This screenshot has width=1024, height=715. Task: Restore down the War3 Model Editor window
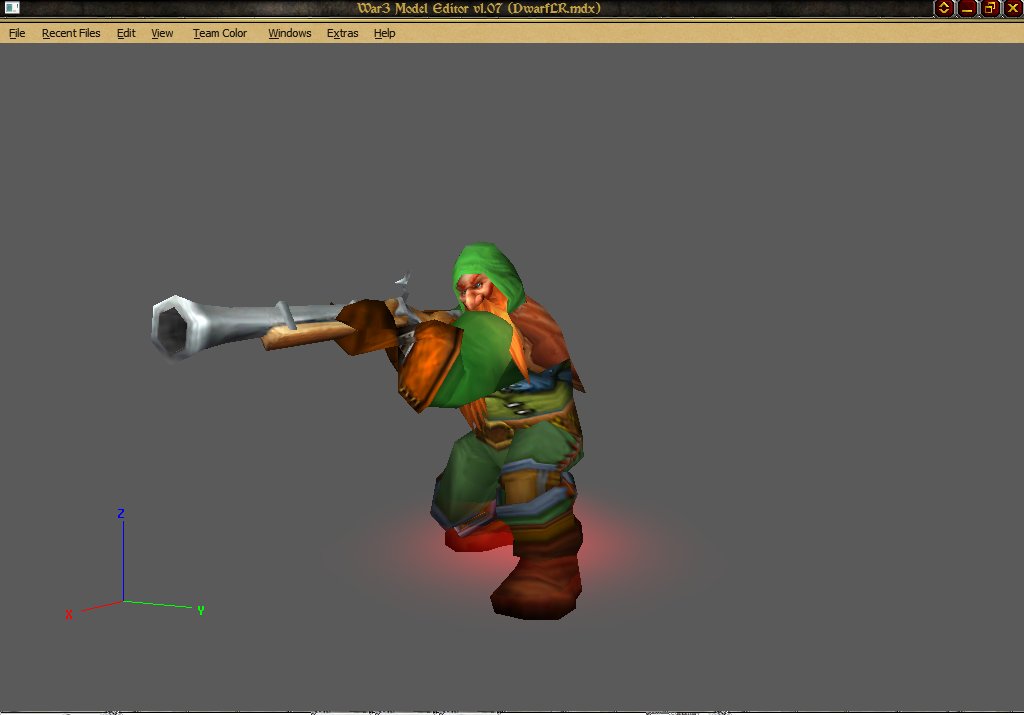[990, 8]
